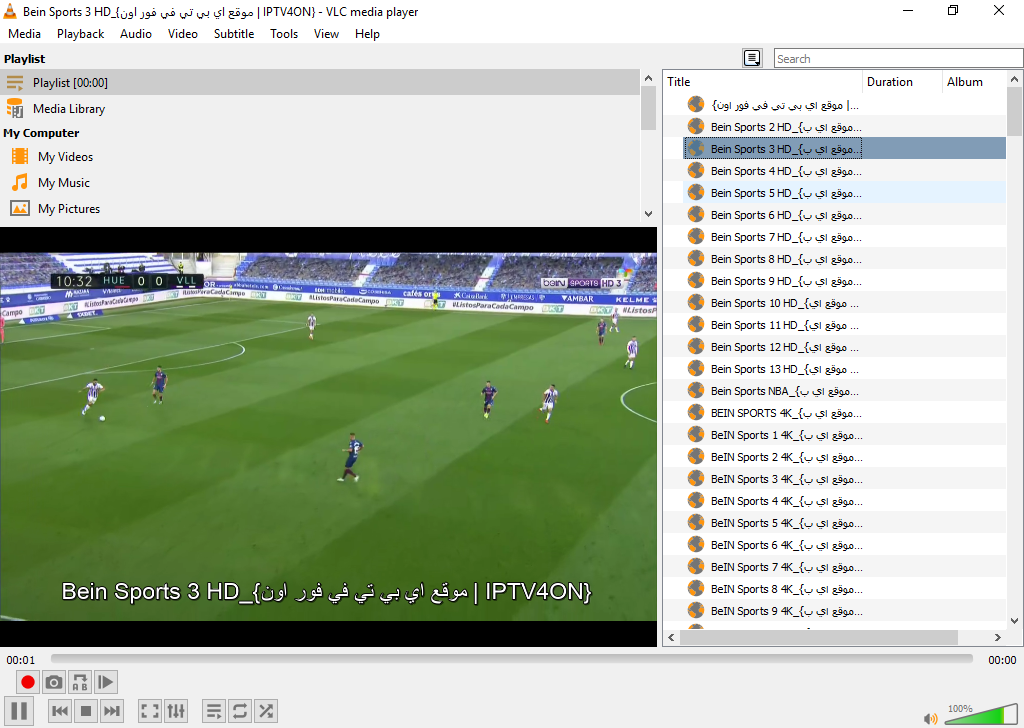Set an A-B loop point
This screenshot has width=1024, height=728.
click(79, 681)
